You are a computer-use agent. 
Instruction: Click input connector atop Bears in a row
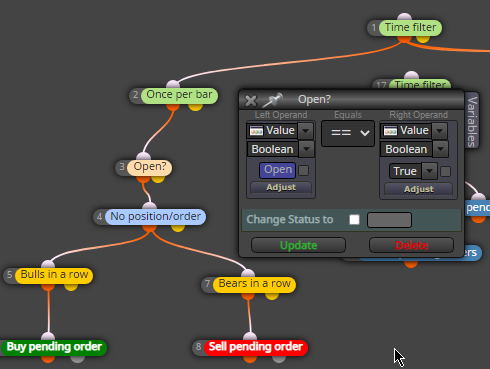pyautogui.click(x=248, y=273)
